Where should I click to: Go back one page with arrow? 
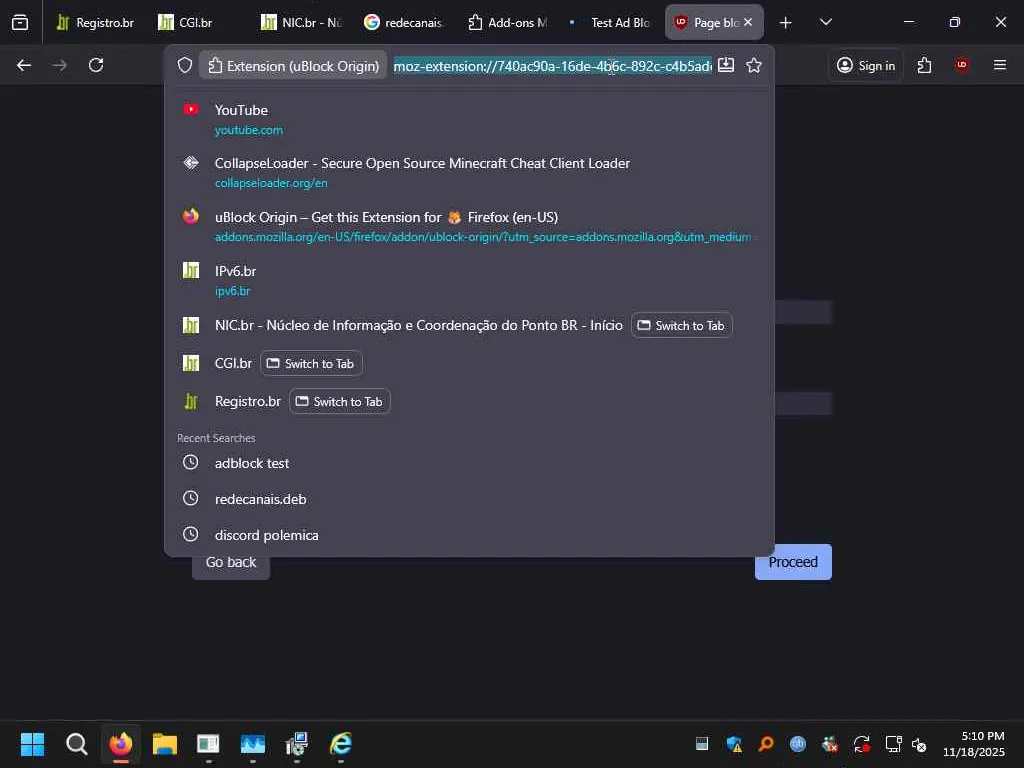24,65
